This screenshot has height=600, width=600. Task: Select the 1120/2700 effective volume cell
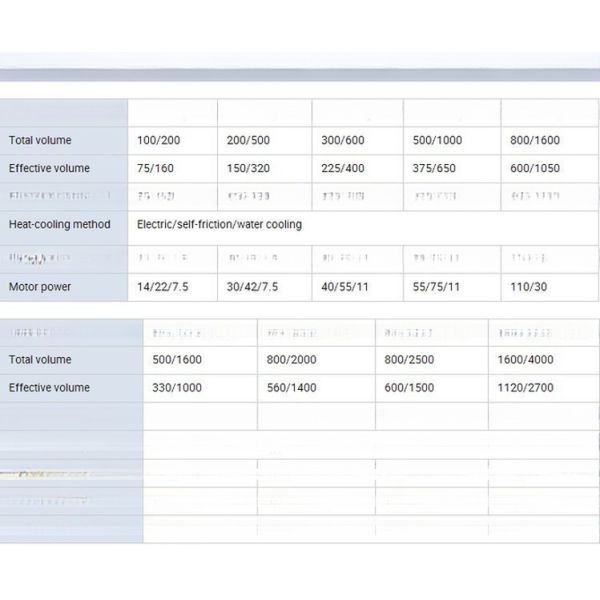pyautogui.click(x=525, y=388)
